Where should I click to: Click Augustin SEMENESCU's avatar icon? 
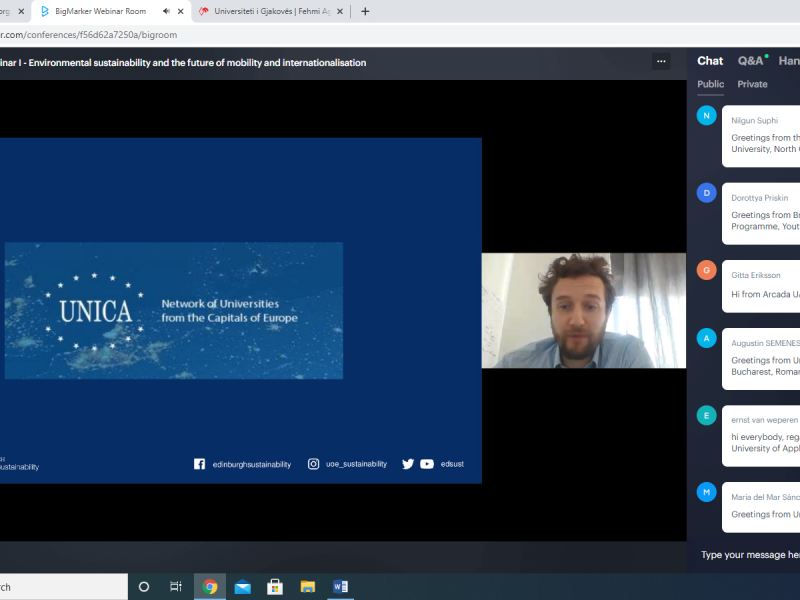(x=707, y=338)
